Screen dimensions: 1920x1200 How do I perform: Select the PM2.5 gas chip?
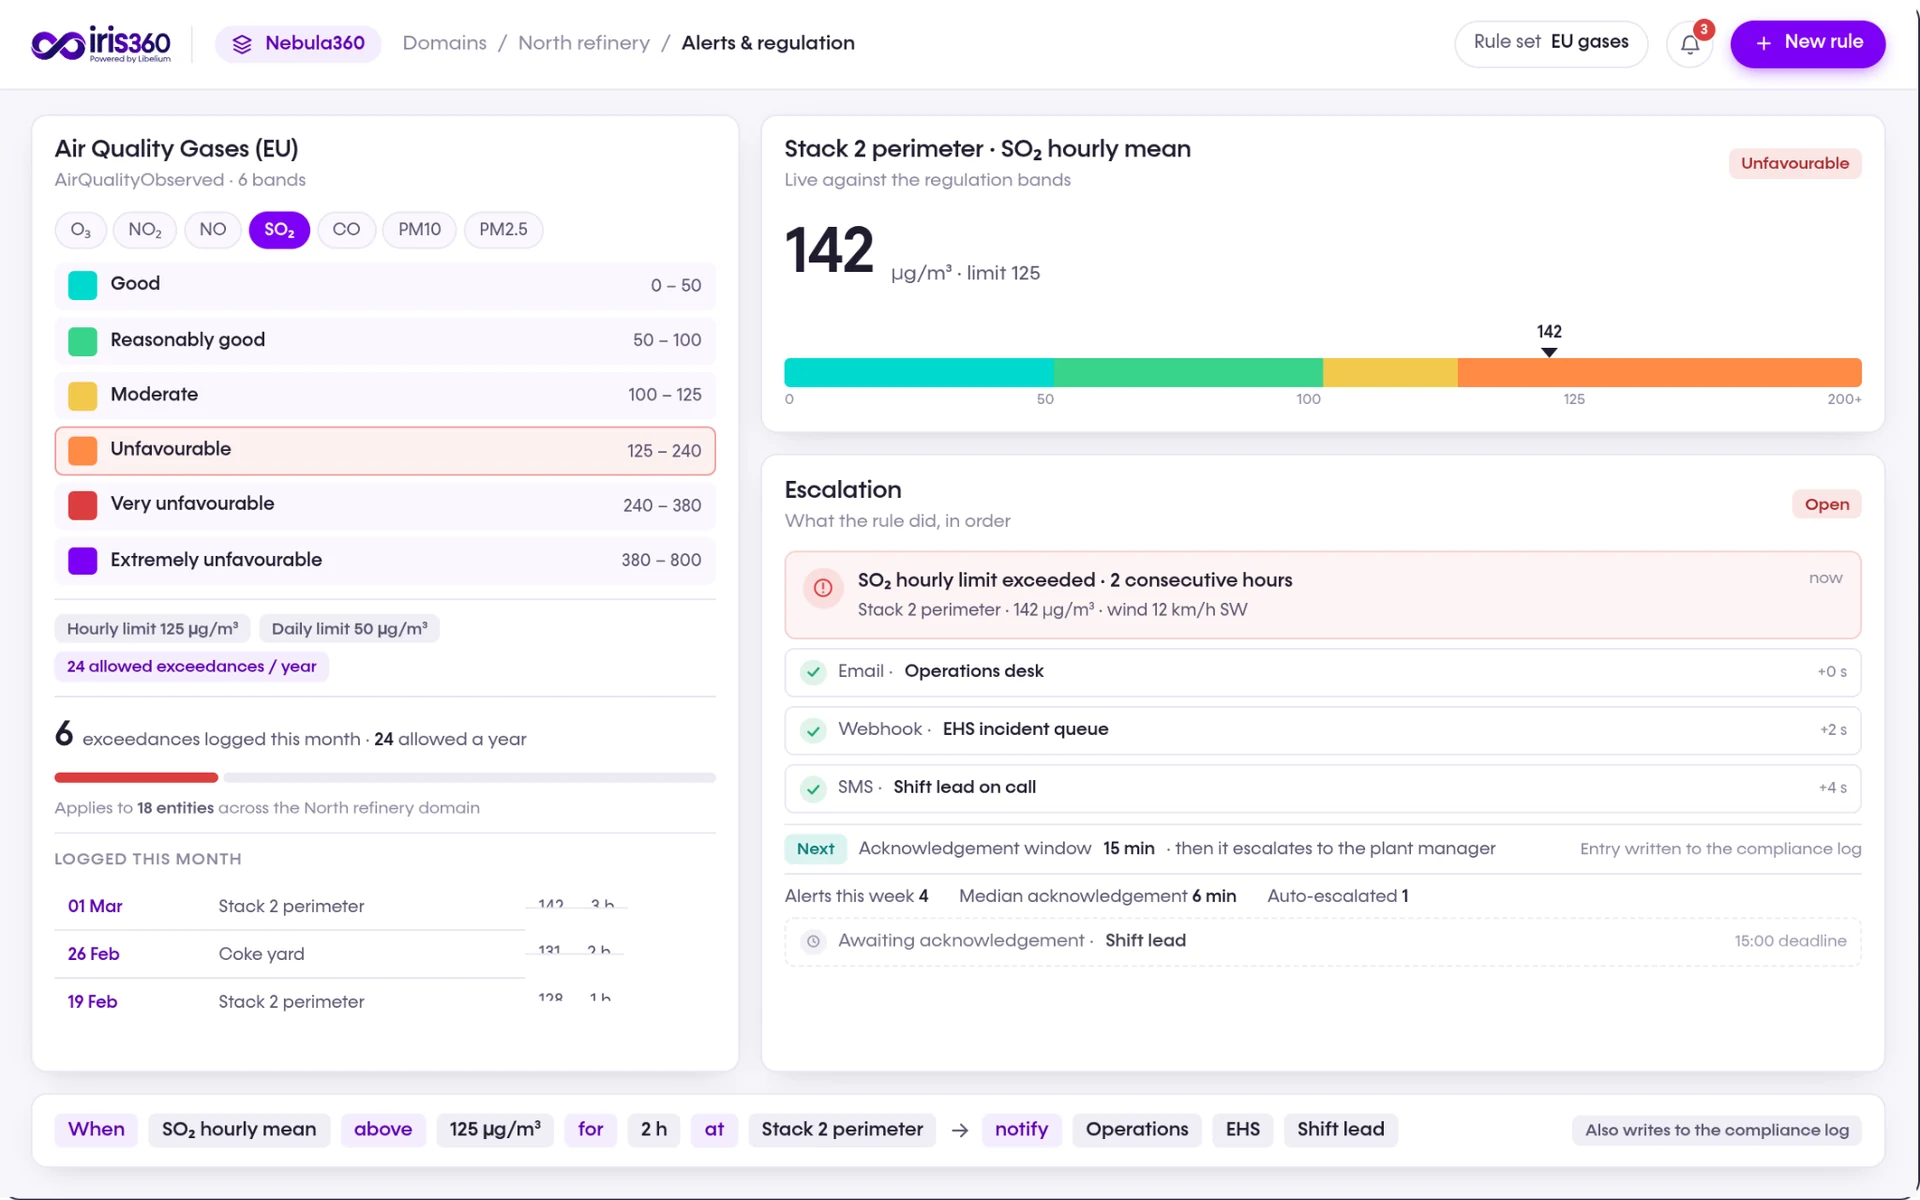coord(503,230)
